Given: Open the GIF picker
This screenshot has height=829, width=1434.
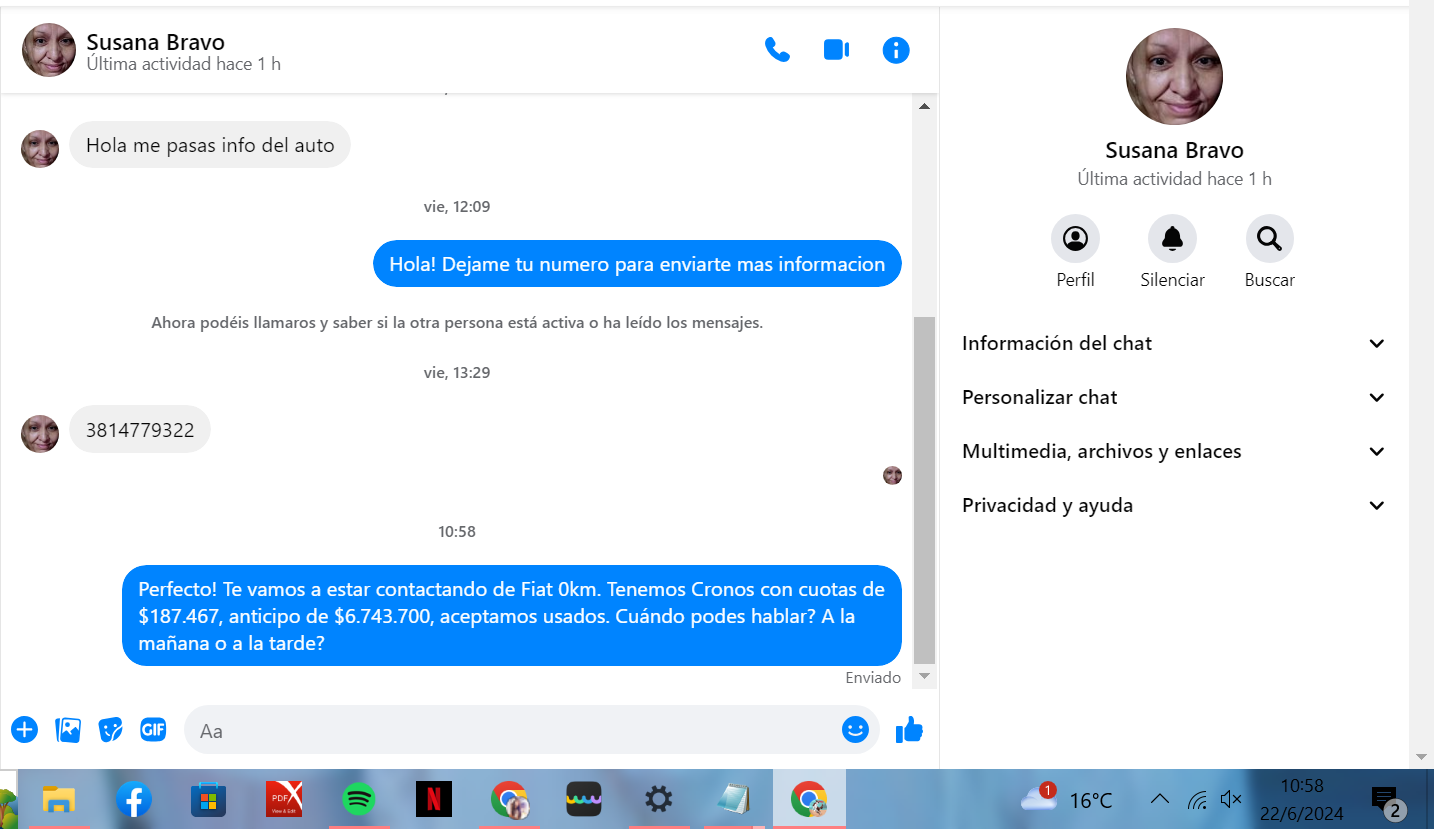Looking at the screenshot, I should pos(153,730).
